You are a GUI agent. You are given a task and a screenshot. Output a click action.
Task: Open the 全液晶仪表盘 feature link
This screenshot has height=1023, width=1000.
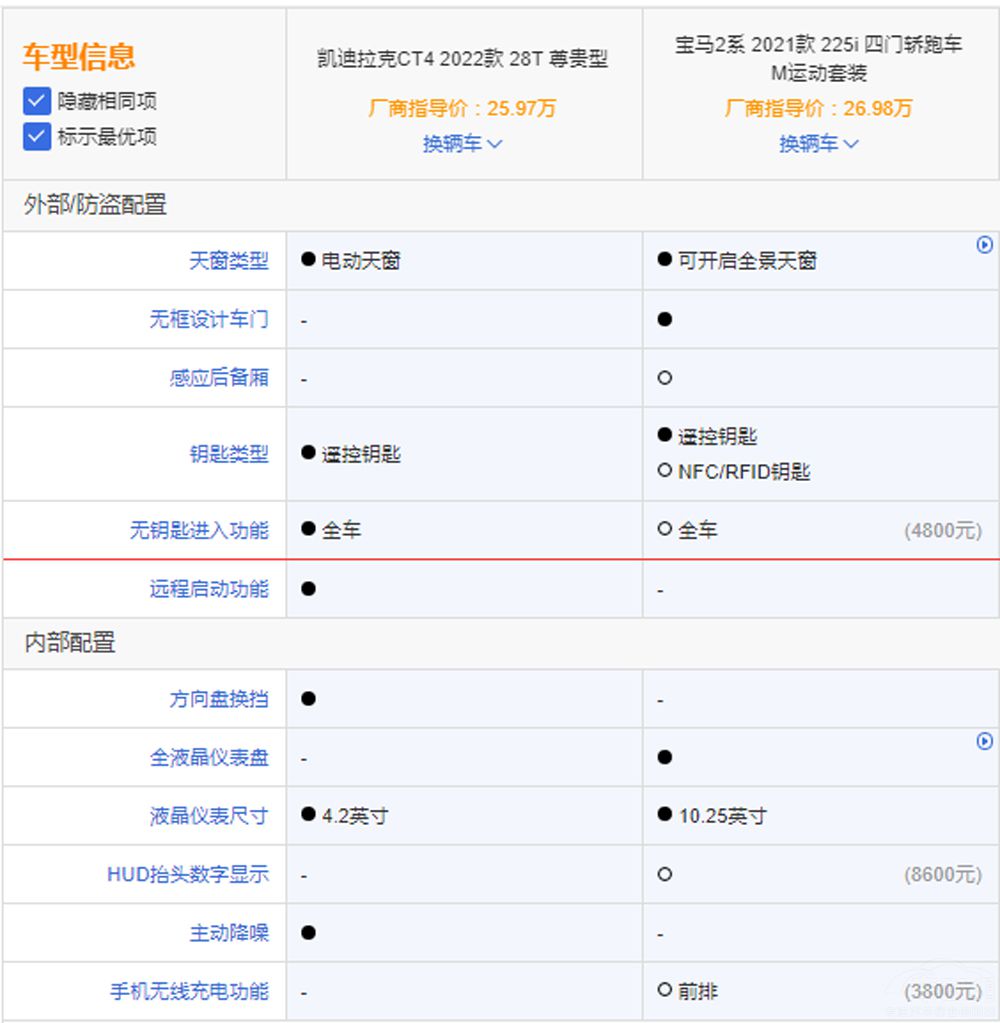pos(209,757)
